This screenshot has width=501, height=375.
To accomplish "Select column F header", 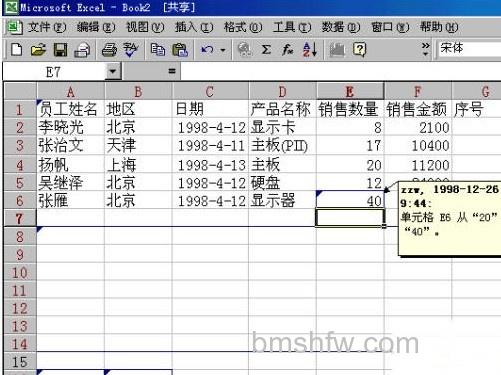I will 417,91.
